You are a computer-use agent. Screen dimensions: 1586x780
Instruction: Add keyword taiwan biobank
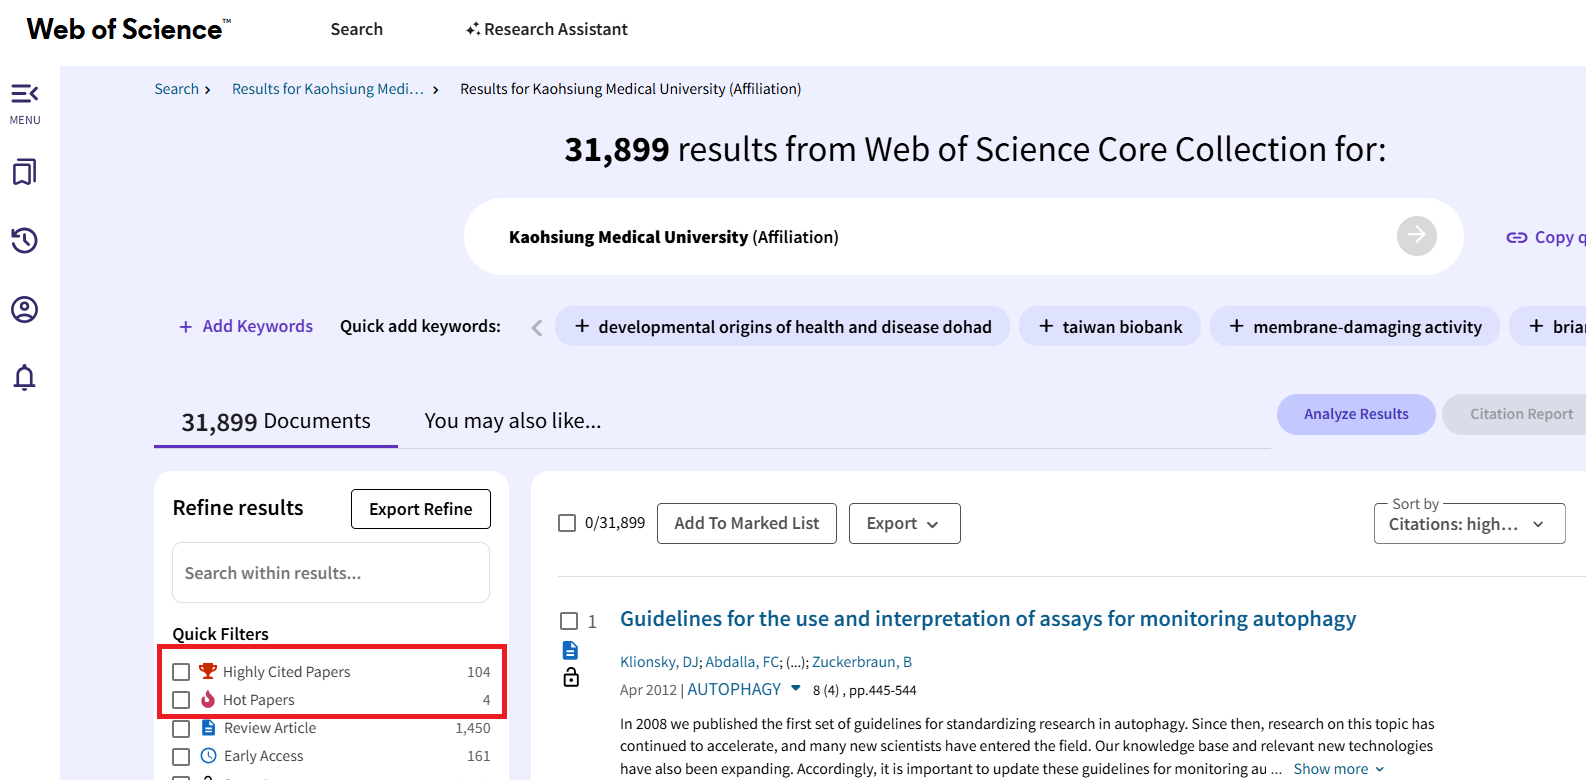tap(1110, 326)
